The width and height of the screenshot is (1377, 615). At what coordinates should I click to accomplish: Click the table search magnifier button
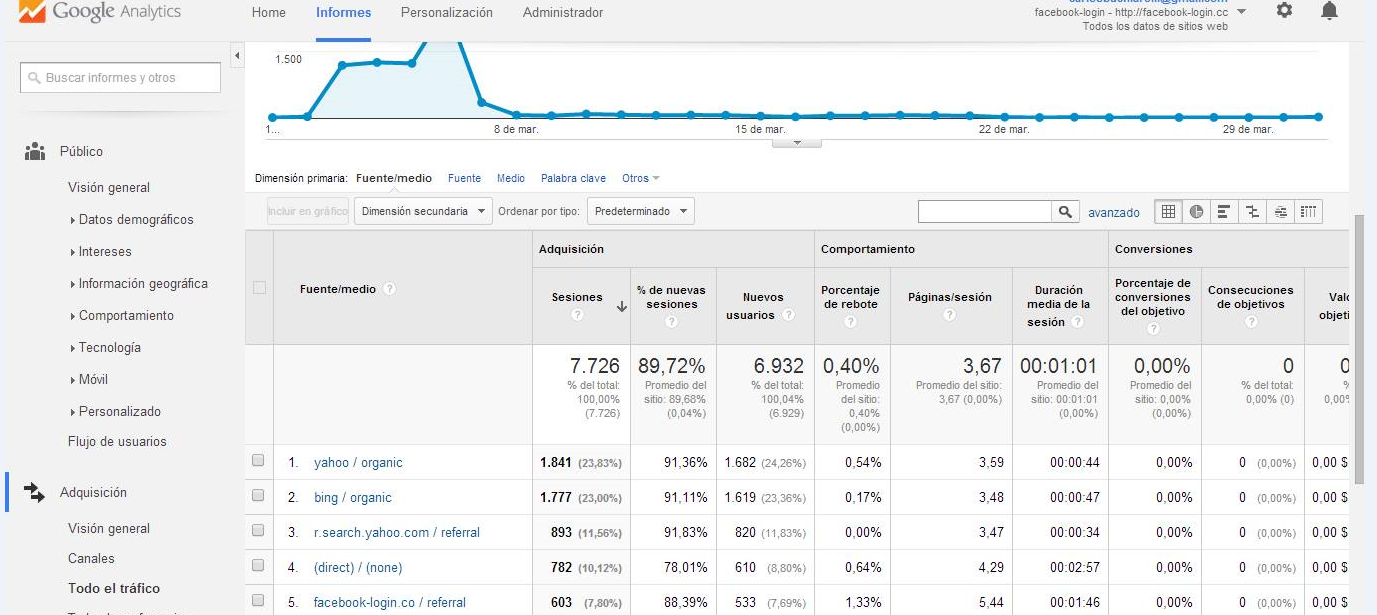click(x=1066, y=211)
